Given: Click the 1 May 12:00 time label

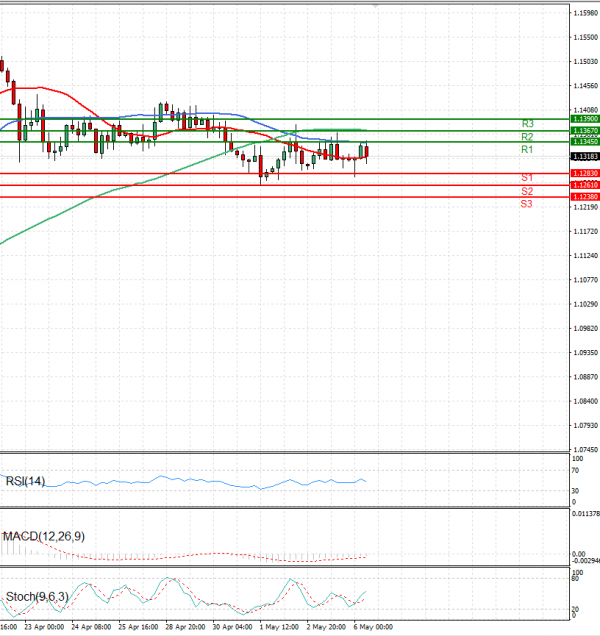Looking at the screenshot, I should click(279, 627).
